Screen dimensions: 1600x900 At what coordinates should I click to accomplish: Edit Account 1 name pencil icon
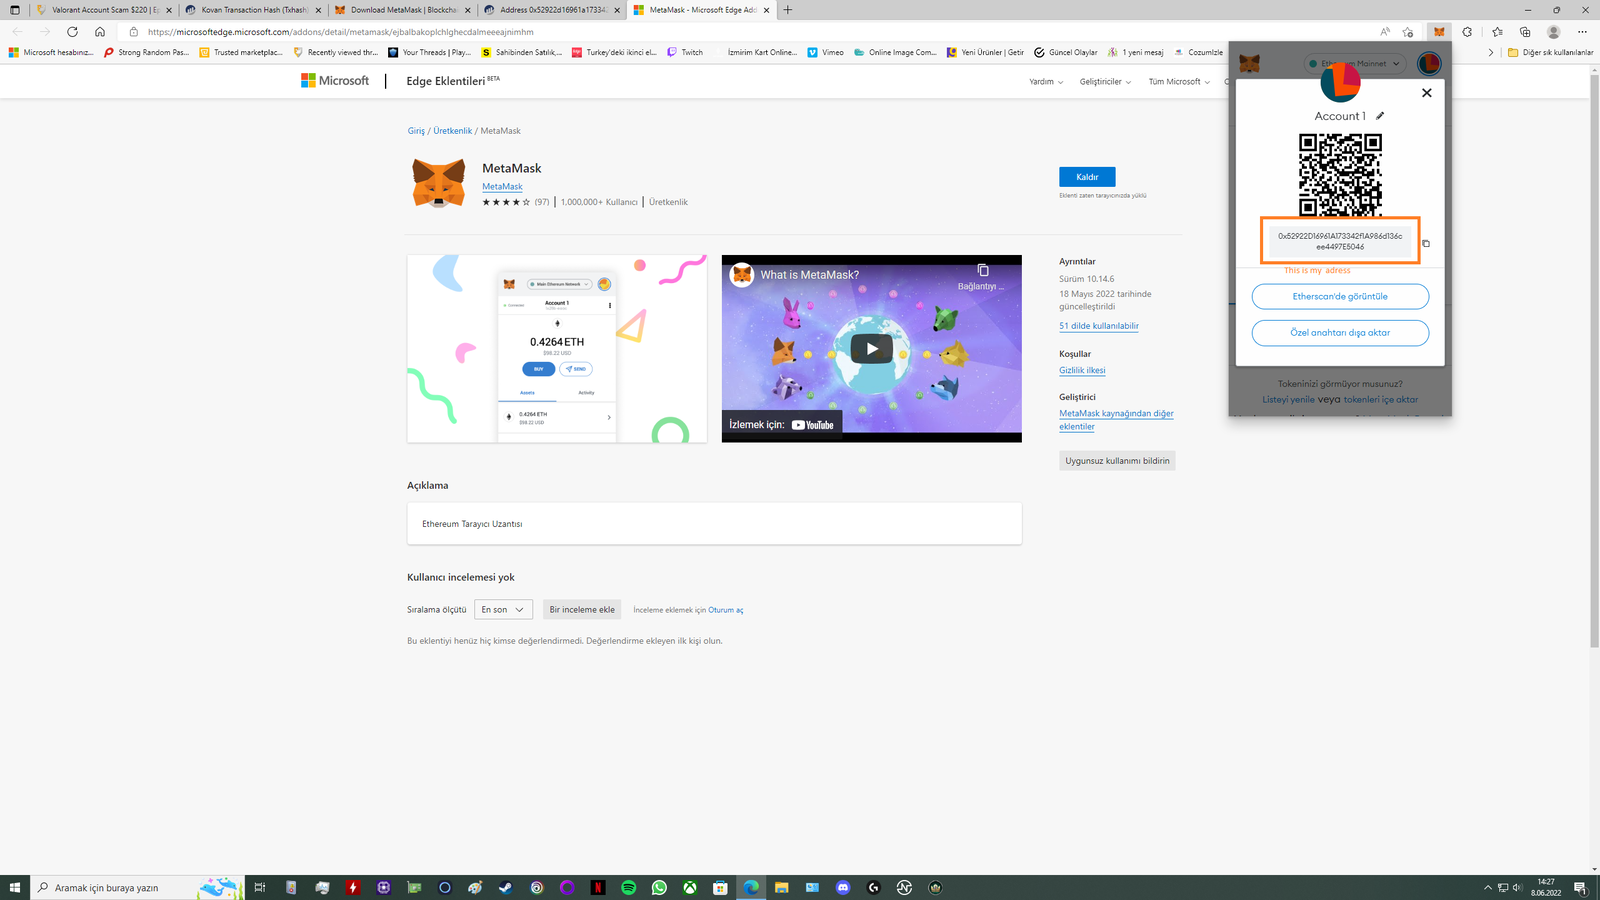tap(1380, 116)
